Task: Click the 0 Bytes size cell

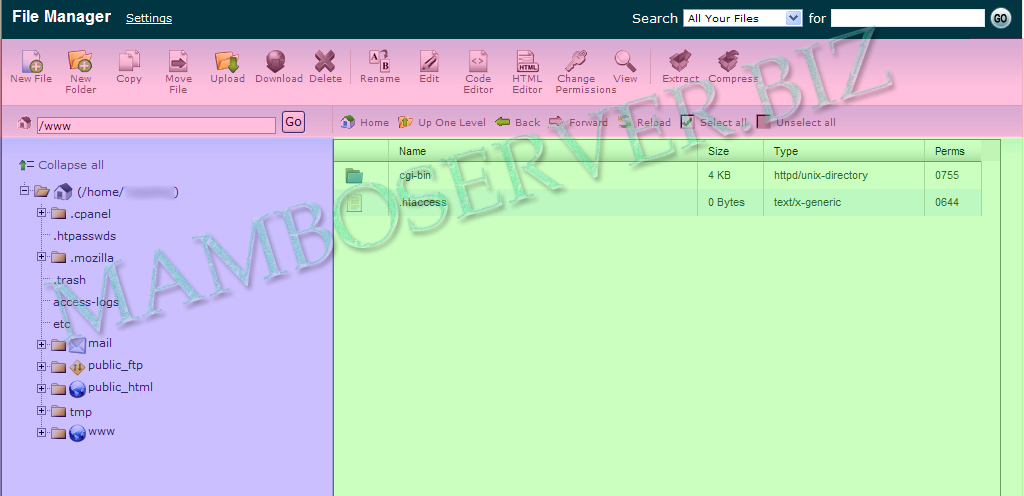Action: 726,202
